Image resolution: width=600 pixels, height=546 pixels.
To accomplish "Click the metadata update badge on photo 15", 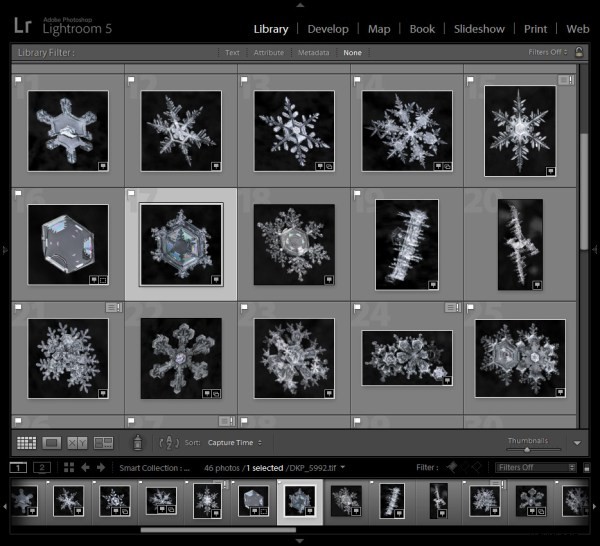I will click(566, 80).
